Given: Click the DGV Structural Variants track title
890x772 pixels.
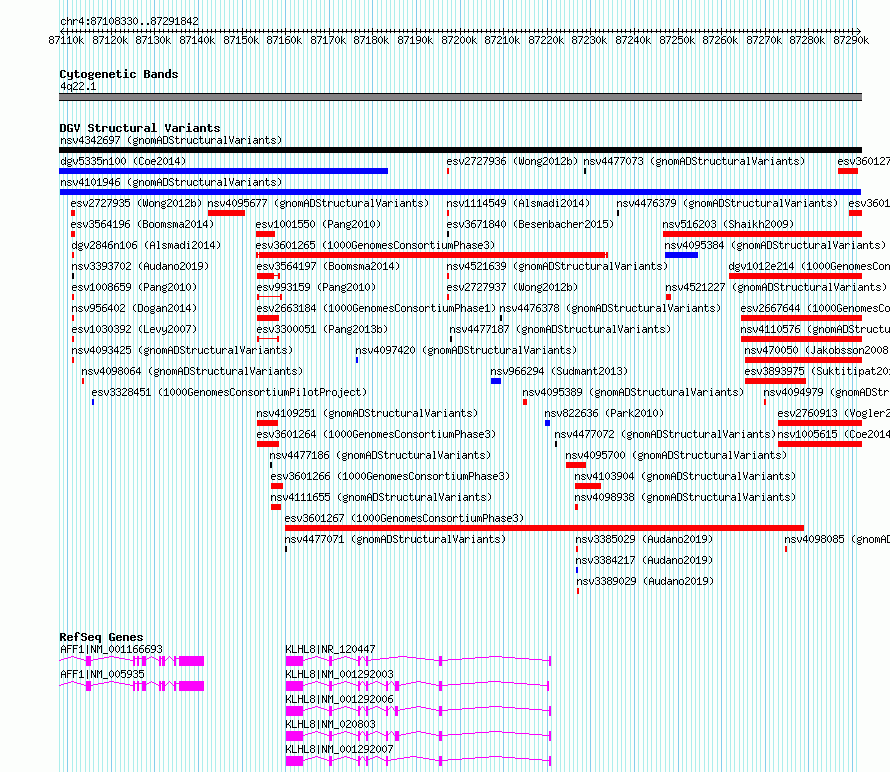Looking at the screenshot, I should point(140,128).
